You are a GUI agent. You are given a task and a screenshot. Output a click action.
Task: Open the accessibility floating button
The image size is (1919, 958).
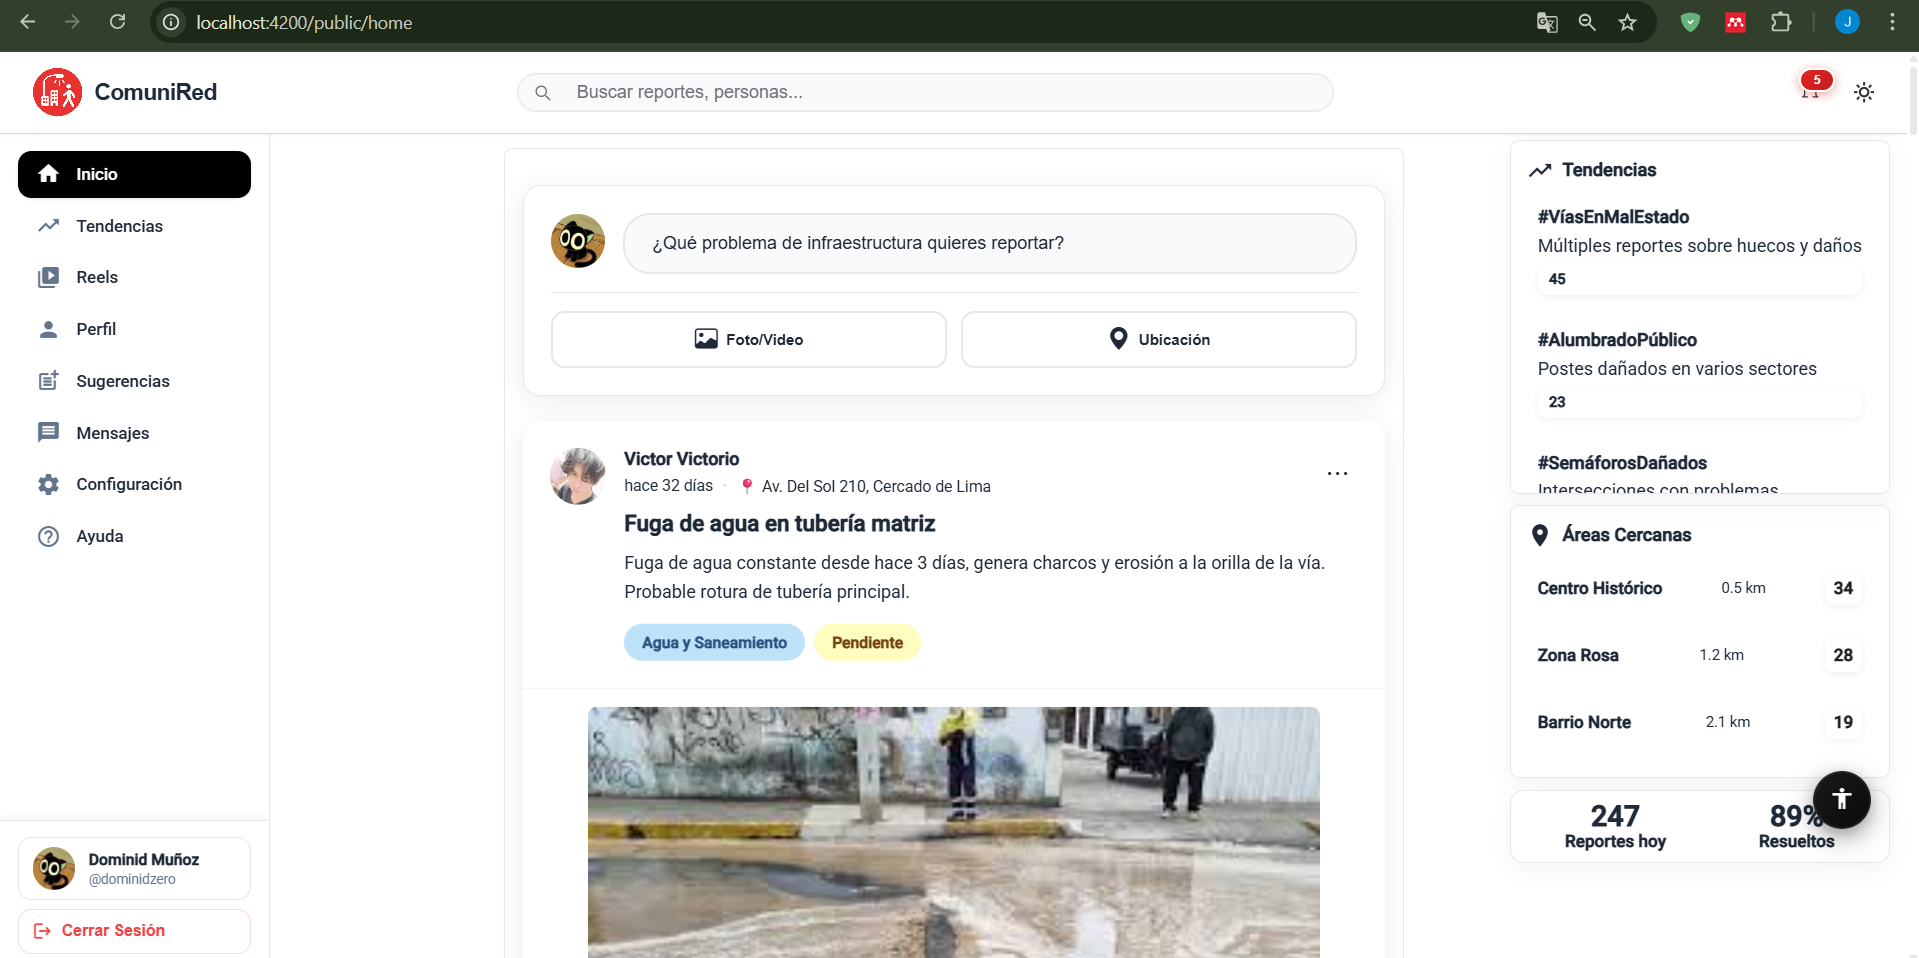click(1842, 799)
